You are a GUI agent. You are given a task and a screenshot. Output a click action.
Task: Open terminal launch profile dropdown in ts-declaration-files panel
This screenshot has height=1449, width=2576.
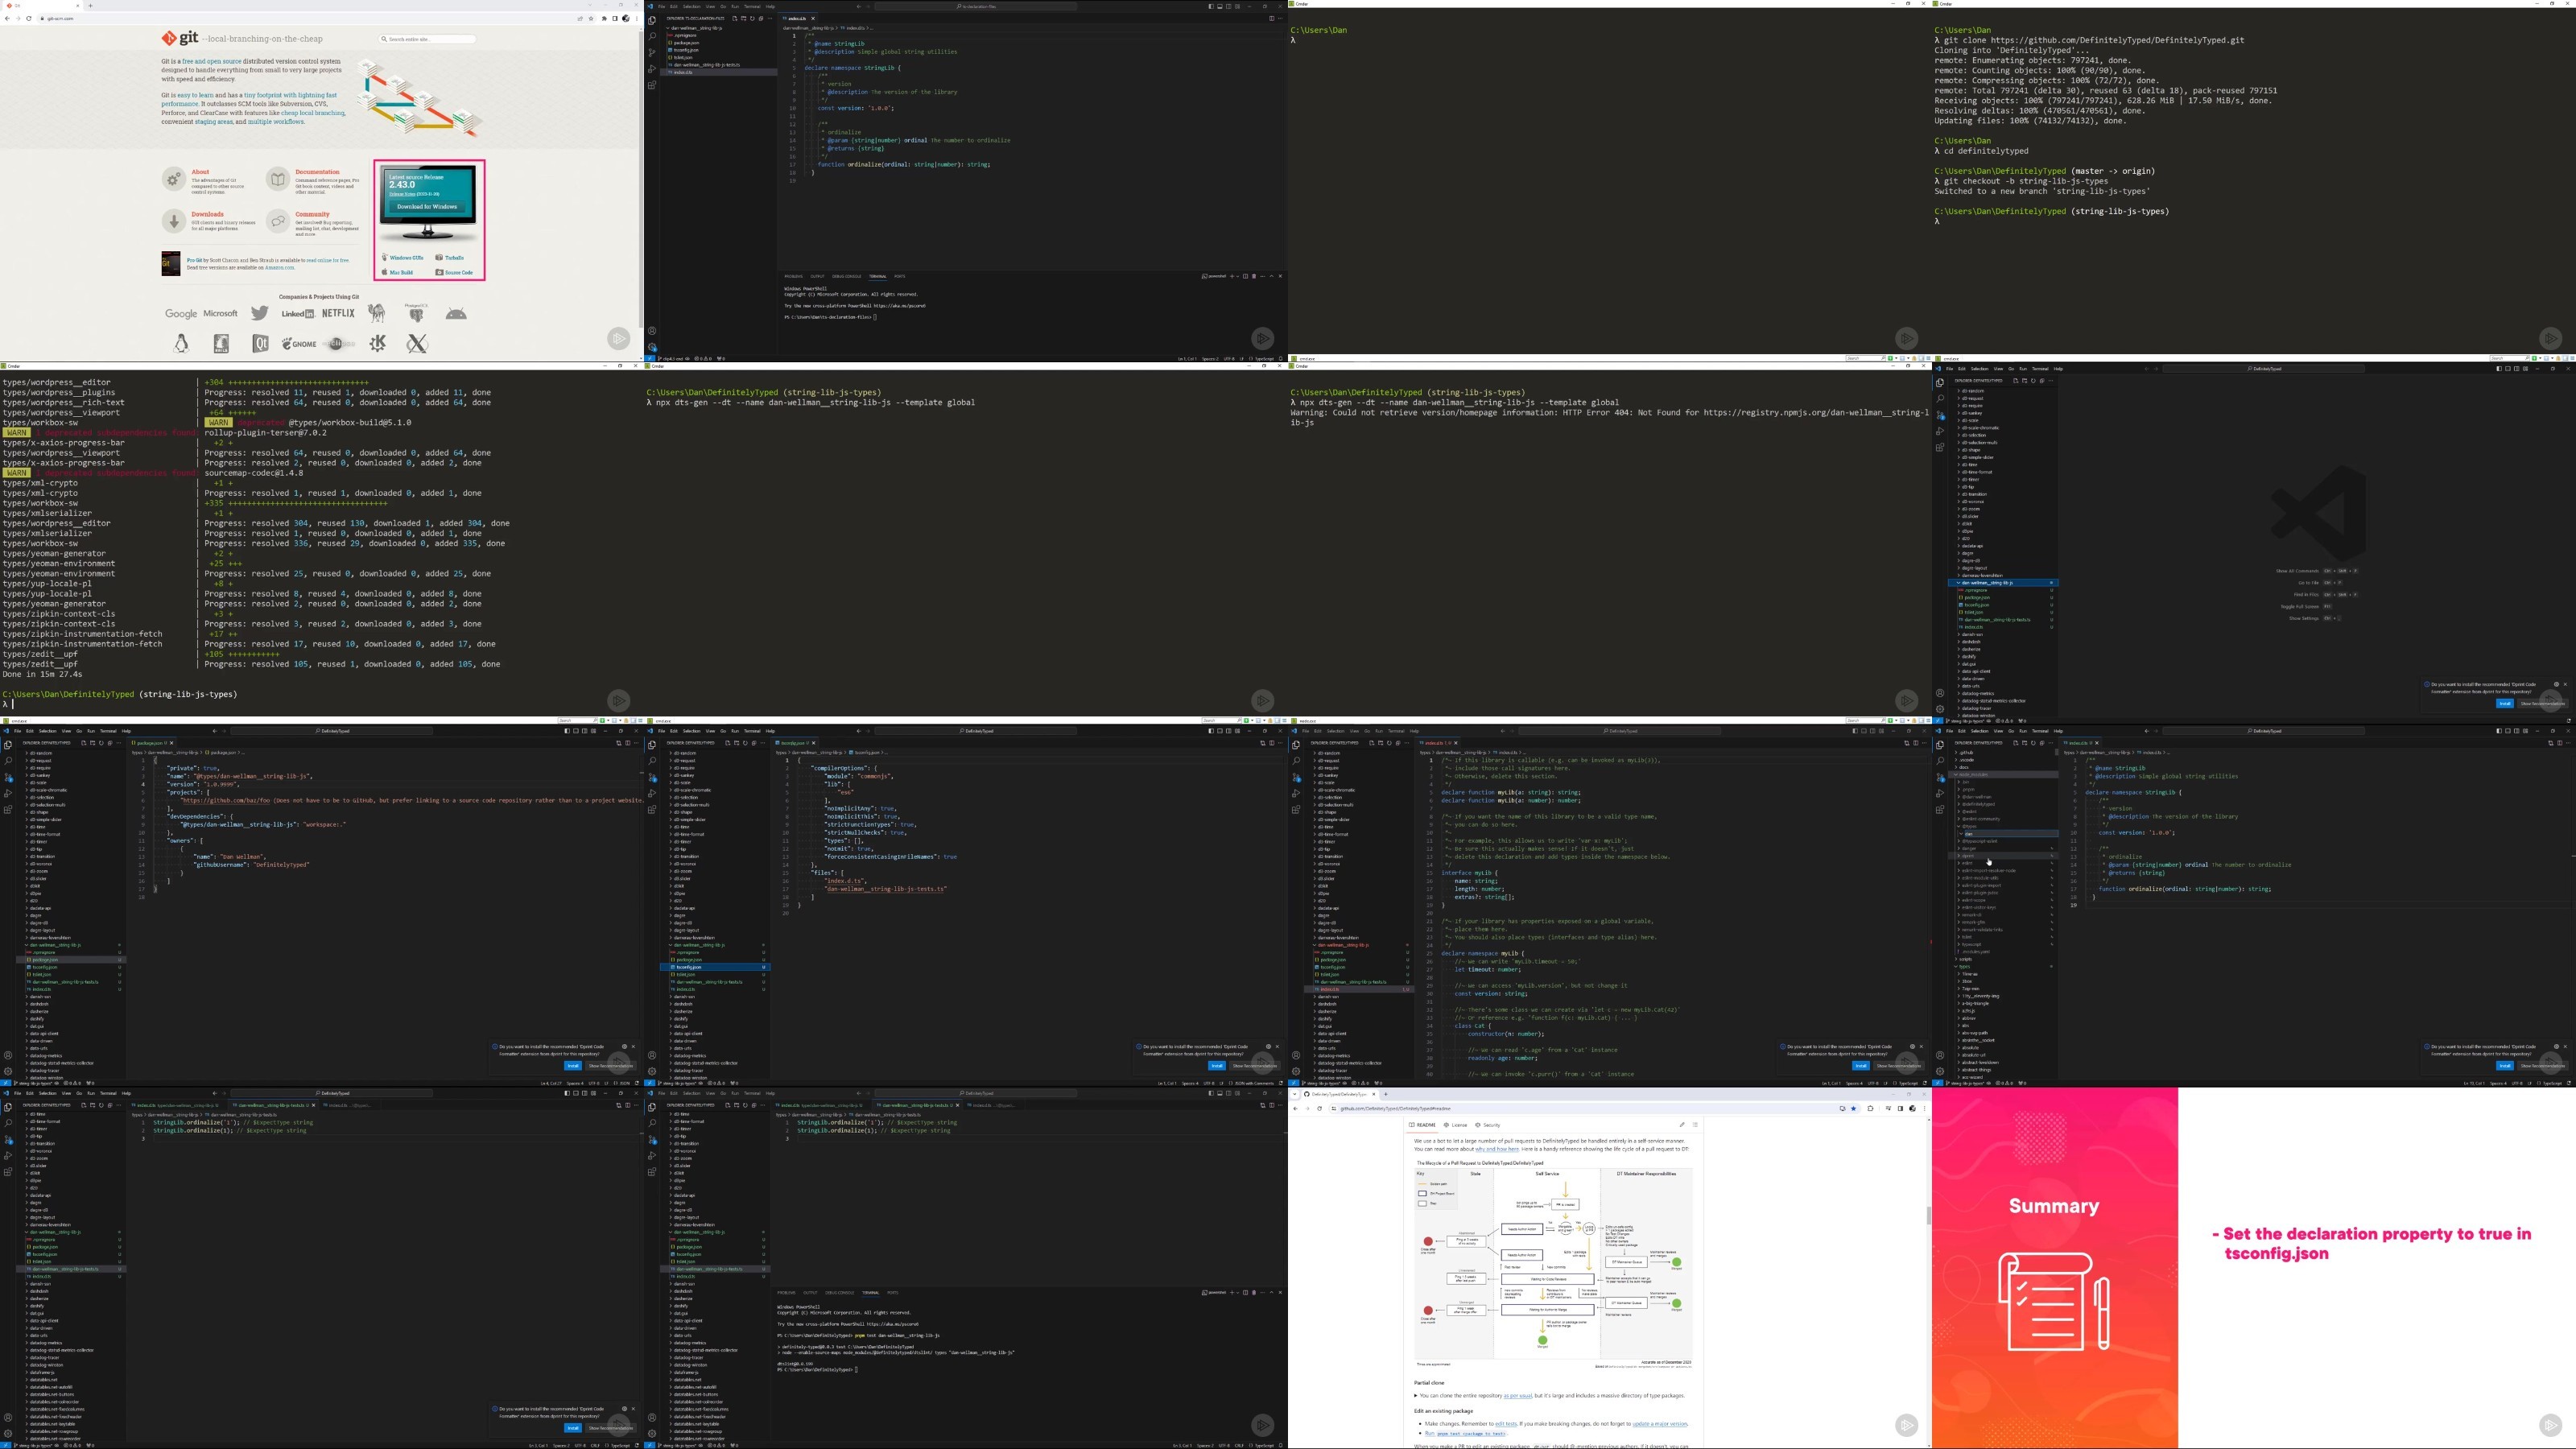coord(1238,277)
